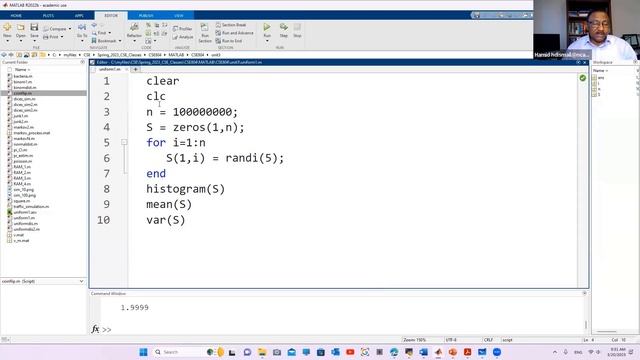
Task: Click the Zoom 150% status bar entry
Action: click(x=415, y=340)
